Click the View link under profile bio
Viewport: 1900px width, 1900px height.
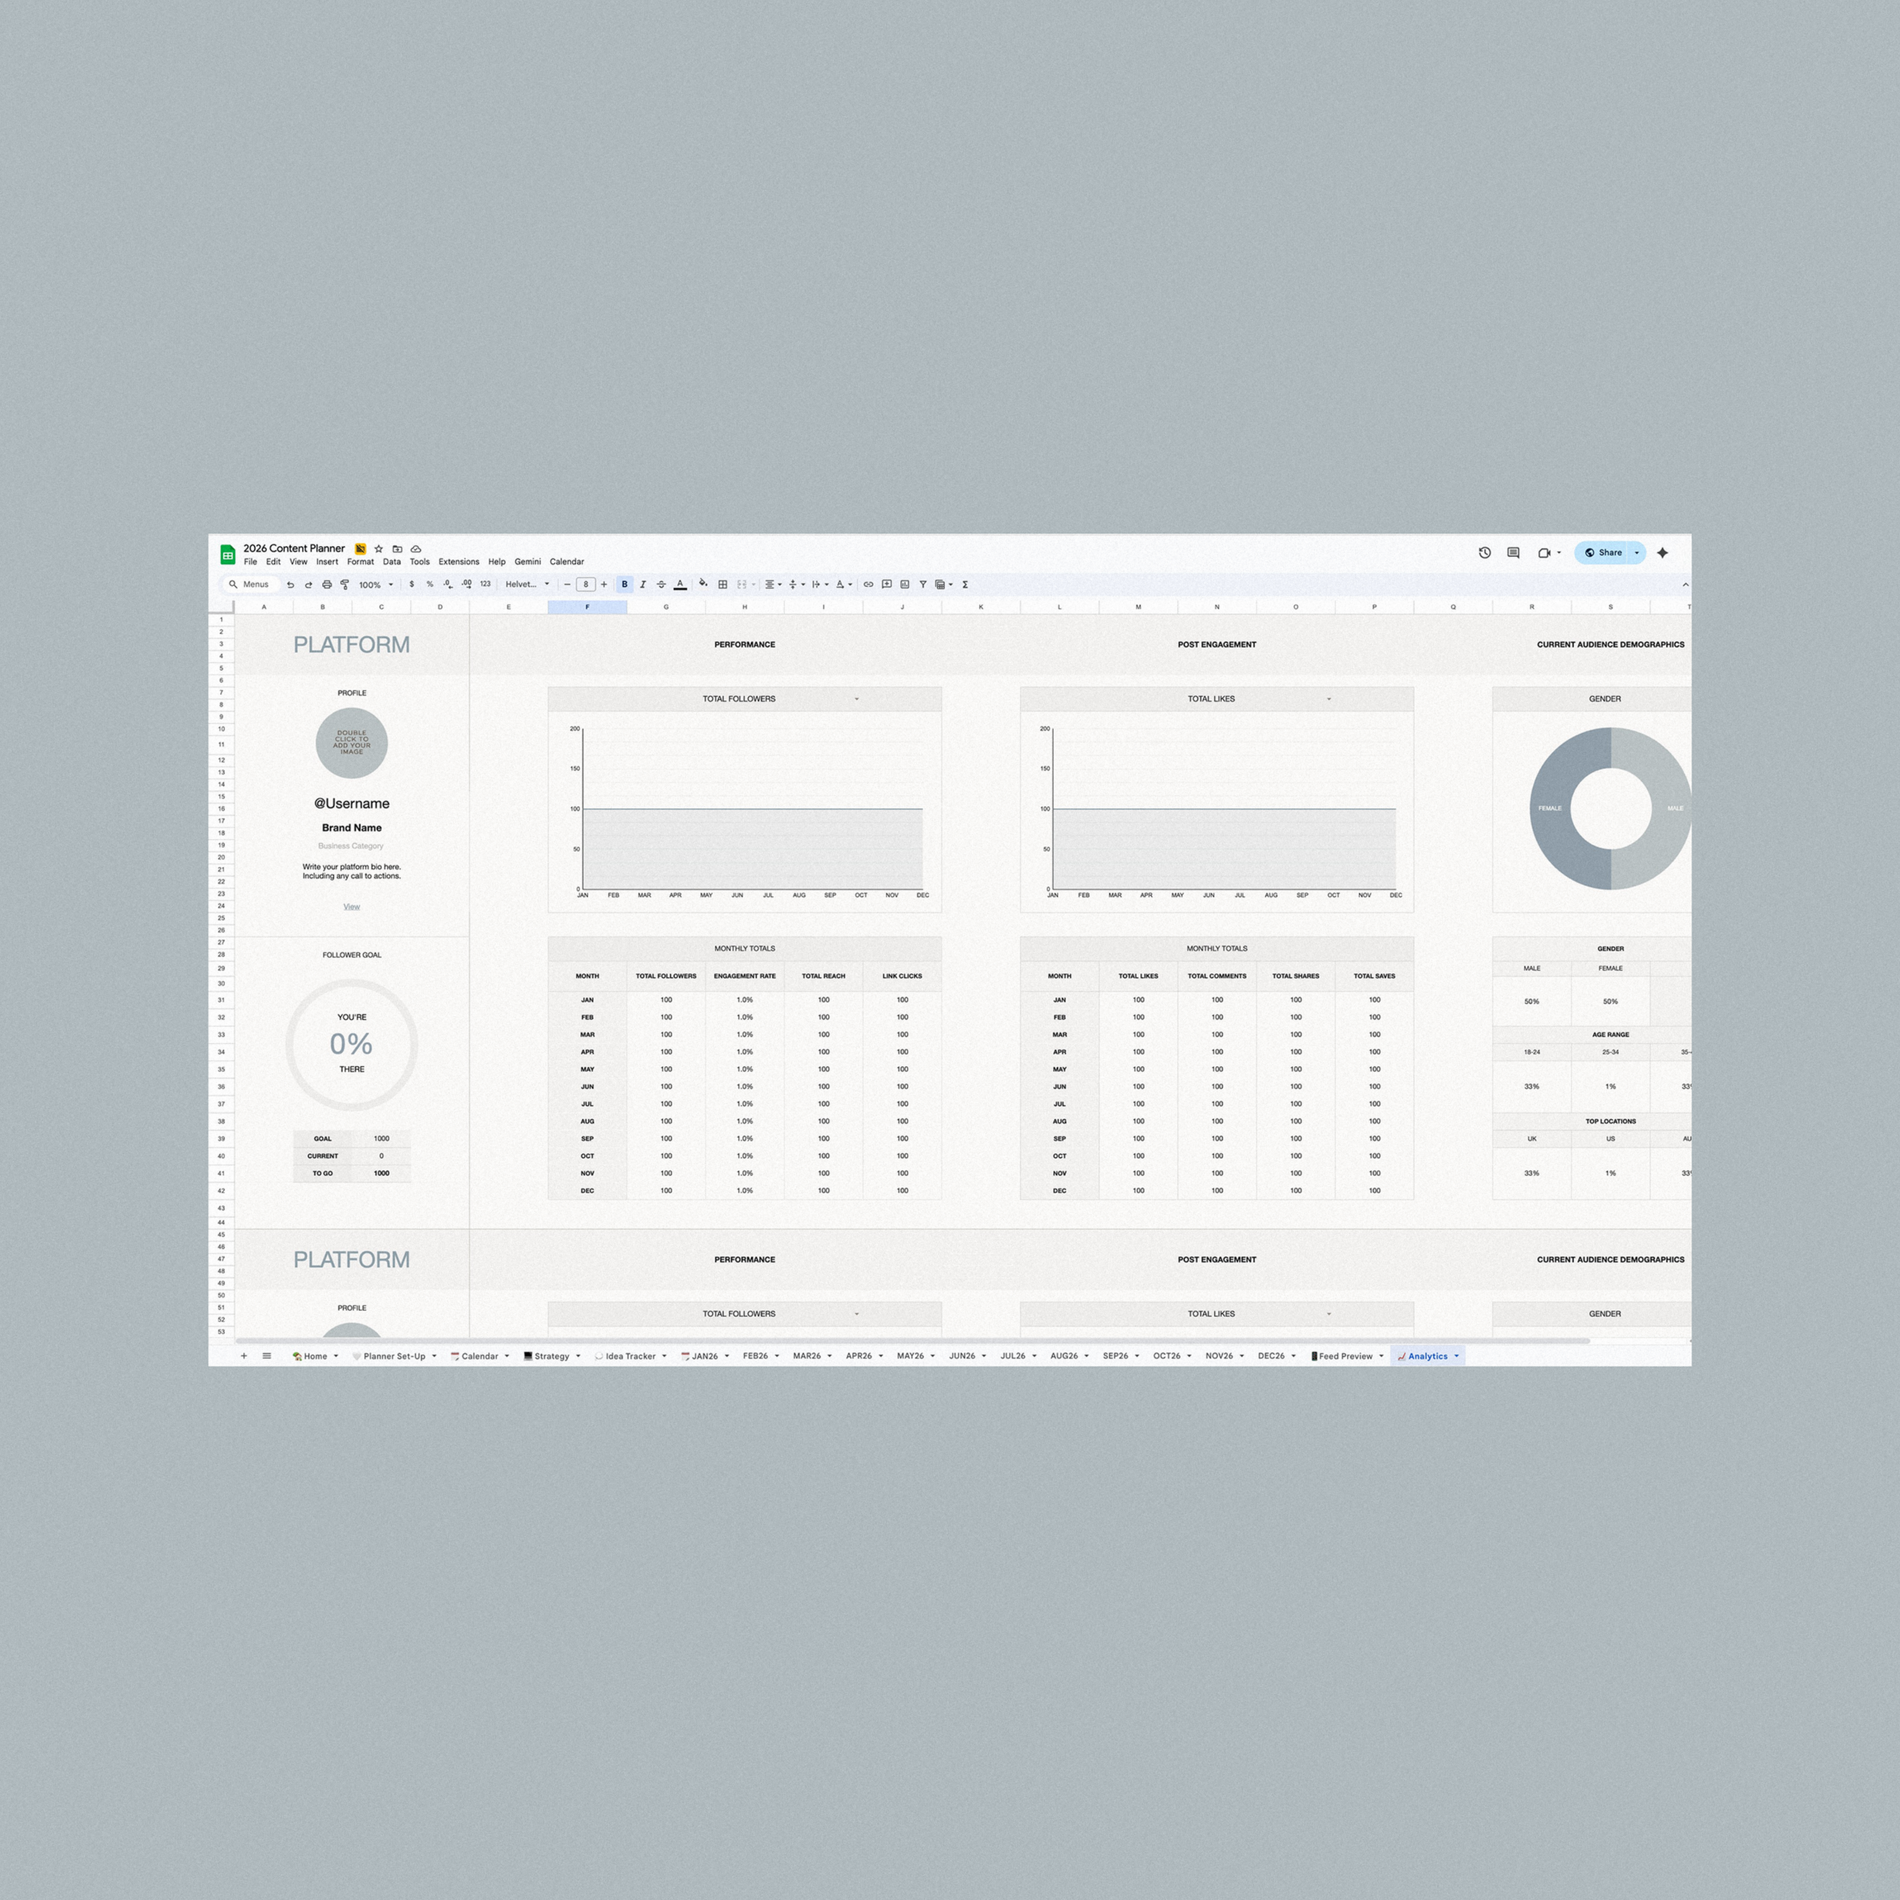point(352,907)
